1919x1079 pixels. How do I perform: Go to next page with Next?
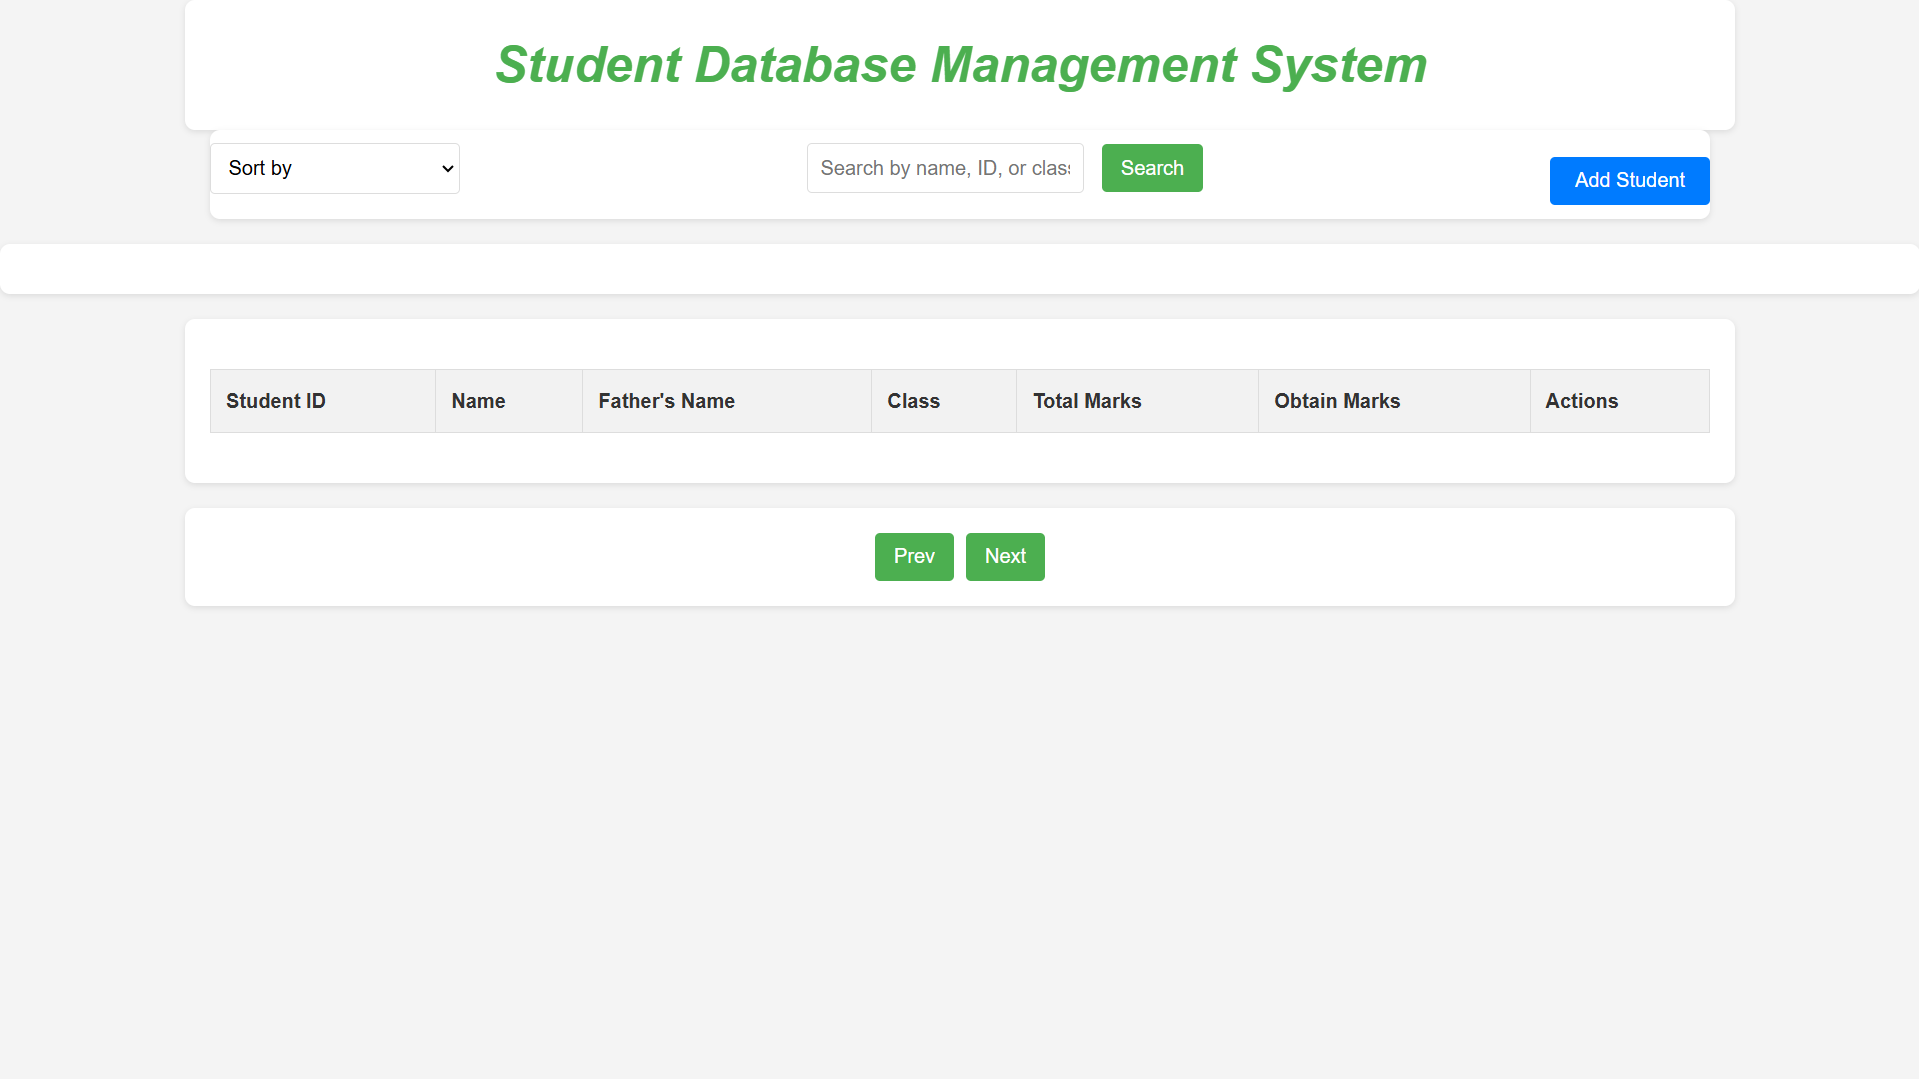pyautogui.click(x=1005, y=557)
